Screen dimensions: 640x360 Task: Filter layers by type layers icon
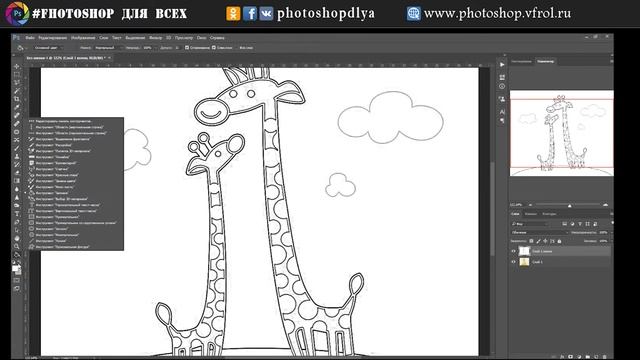click(x=580, y=224)
